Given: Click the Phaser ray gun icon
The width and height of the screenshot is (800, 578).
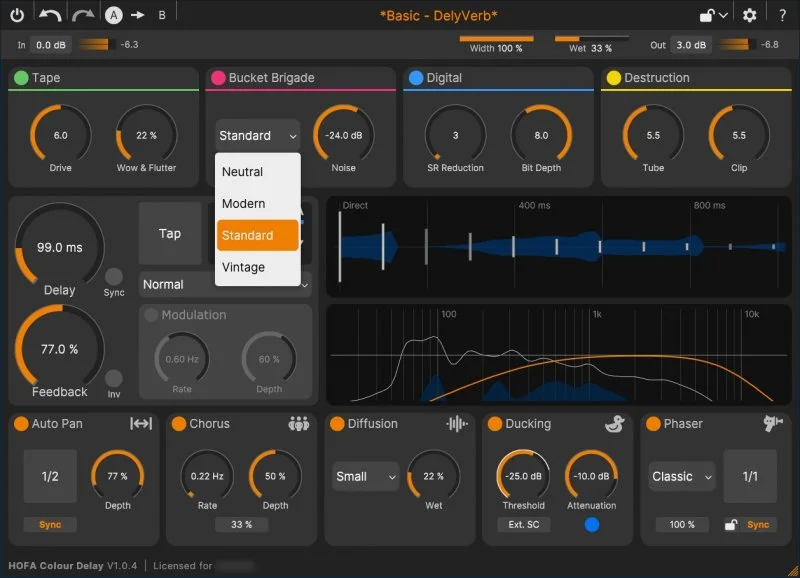Looking at the screenshot, I should (773, 423).
